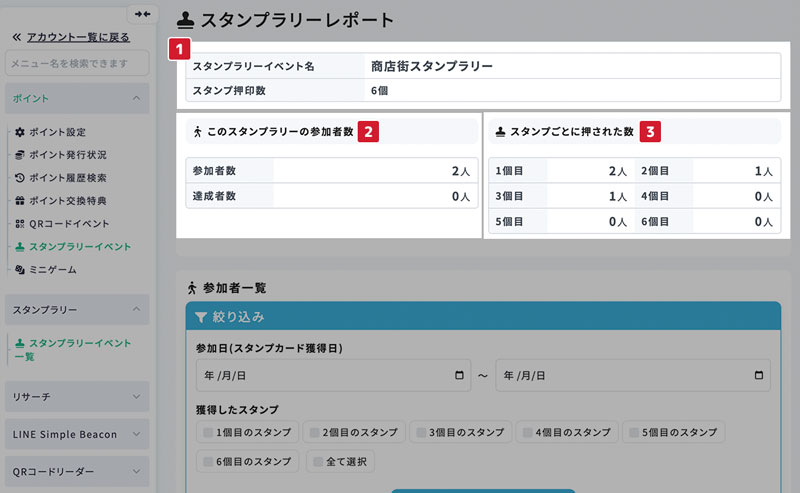The height and width of the screenshot is (493, 800).
Task: Collapse the ポイント sidebar section
Action: tap(135, 98)
